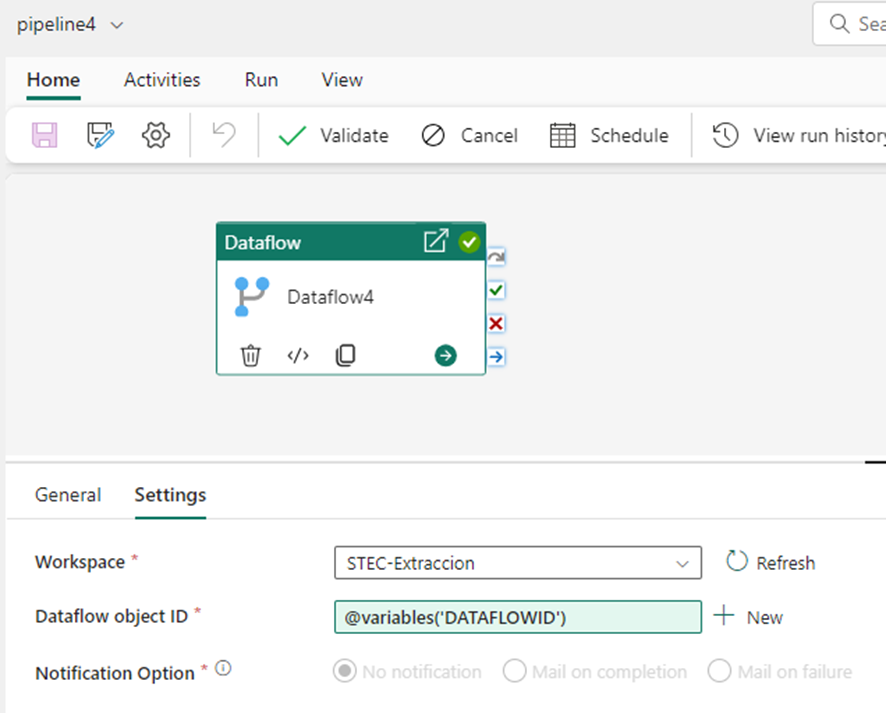Copy the Dataflow activity icon
The height and width of the screenshot is (713, 886).
[x=345, y=355]
